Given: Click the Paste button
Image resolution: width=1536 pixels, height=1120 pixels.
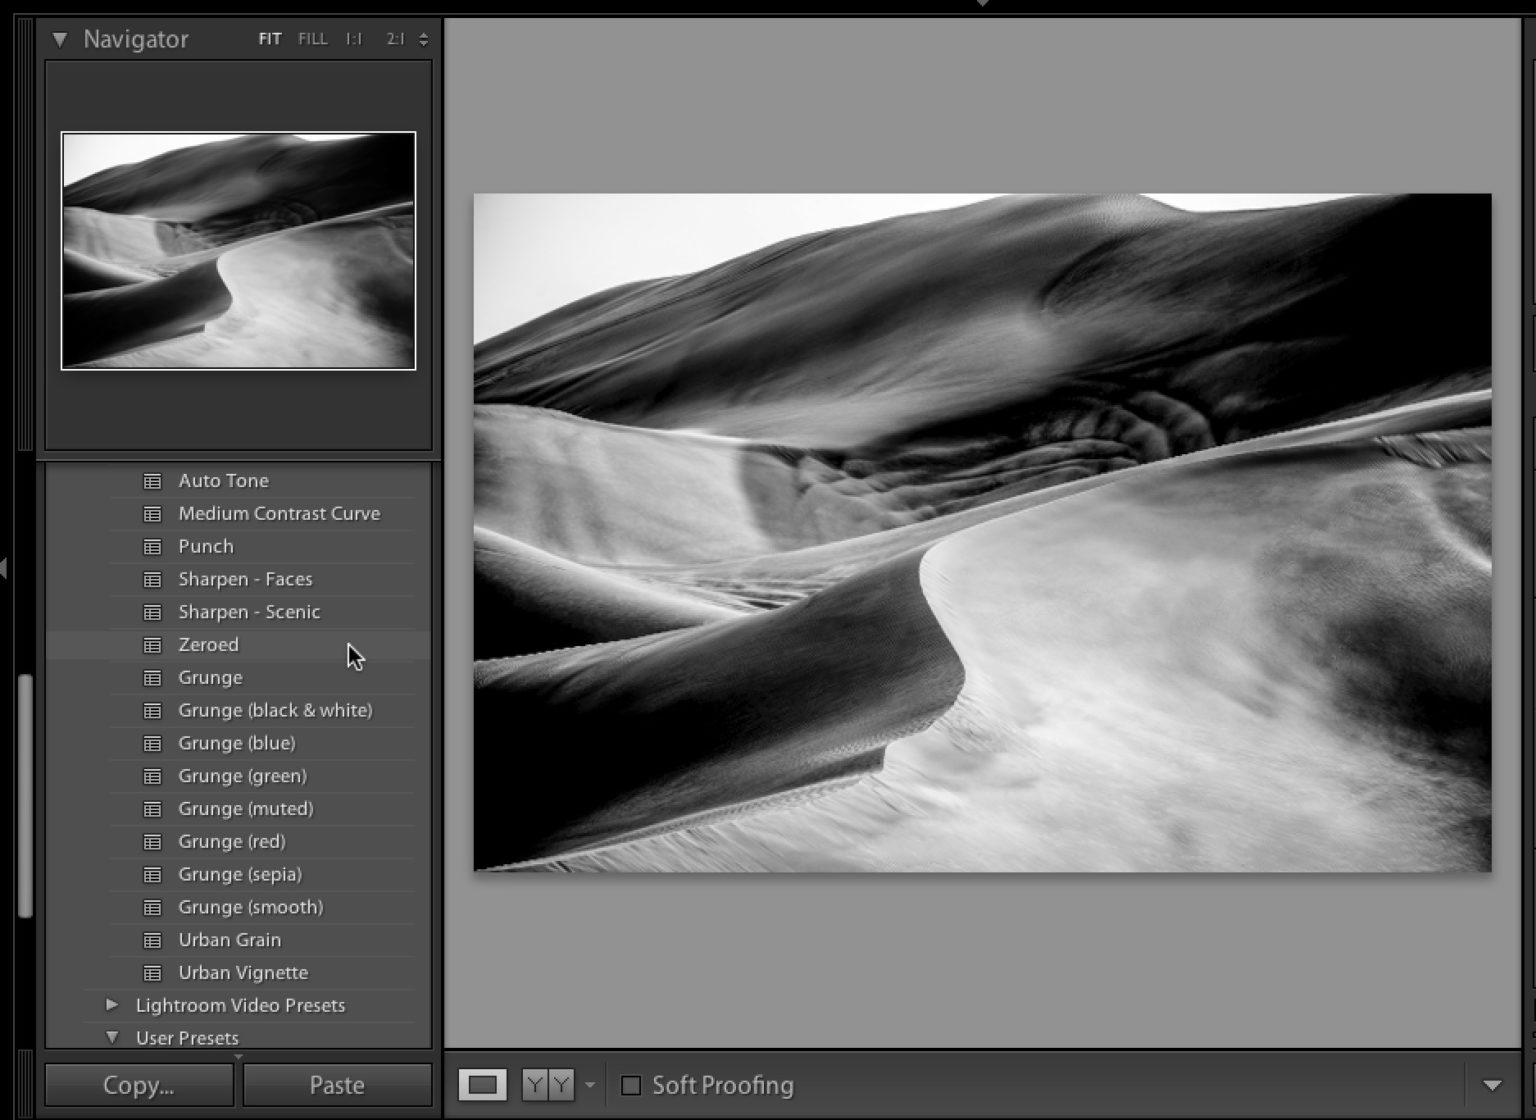Looking at the screenshot, I should point(336,1084).
